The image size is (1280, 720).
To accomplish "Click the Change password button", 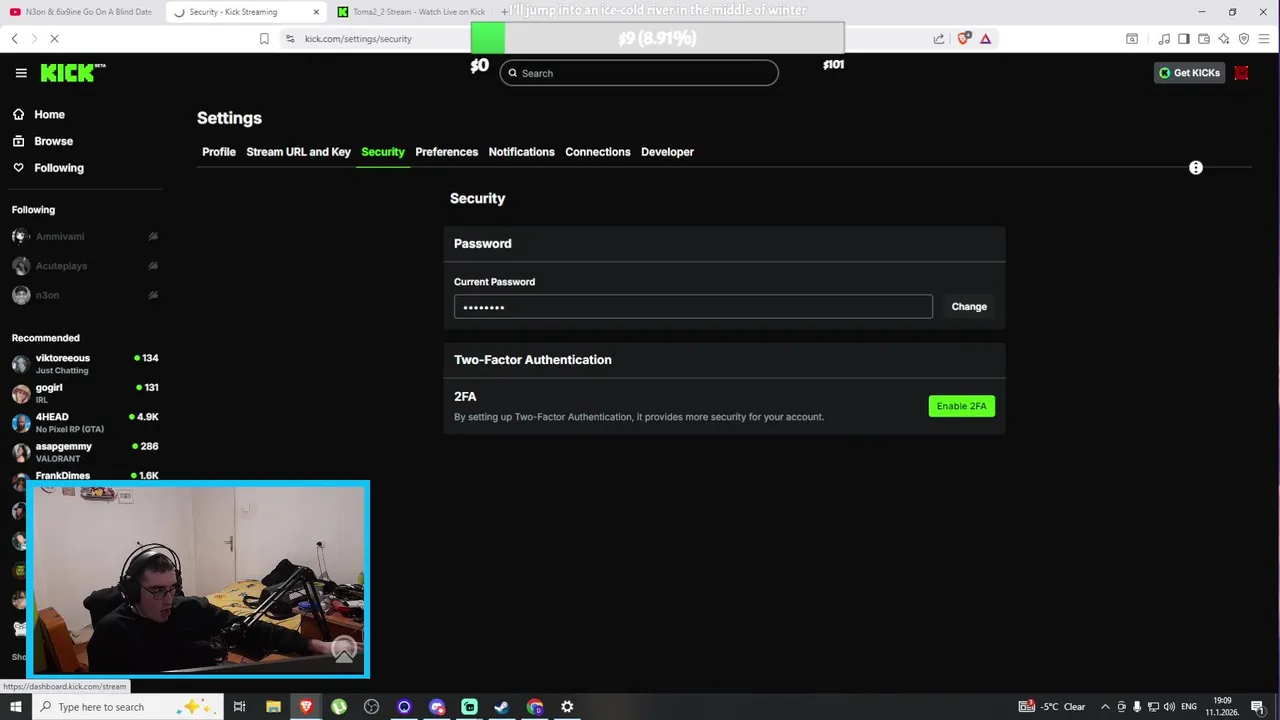I will pyautogui.click(x=969, y=307).
